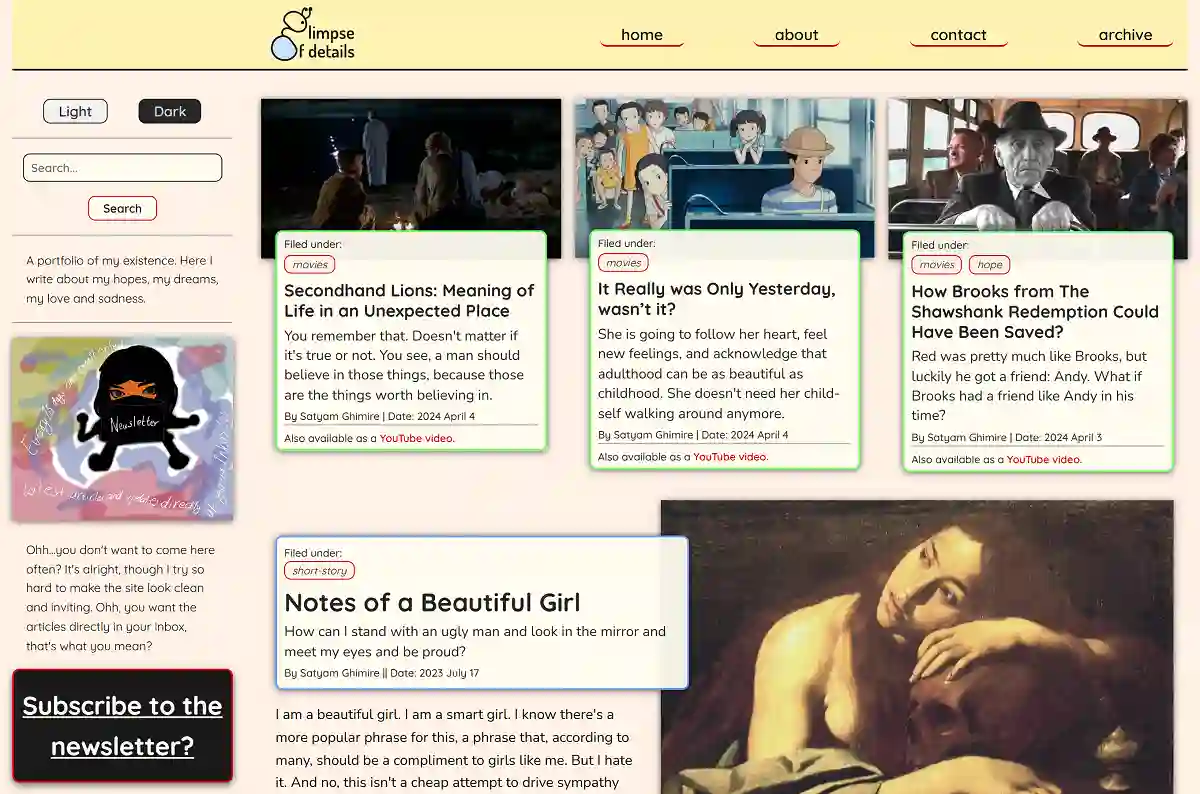Visit the archive section

pyautogui.click(x=1124, y=34)
